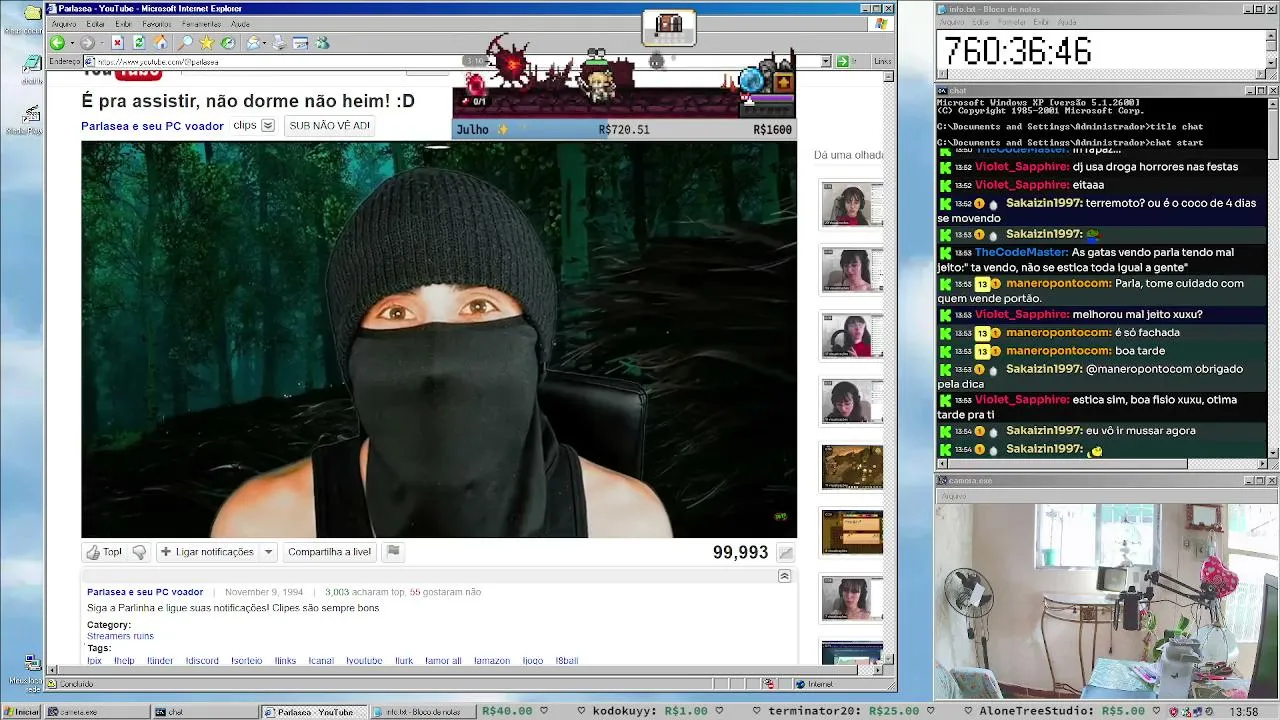1280x720 pixels.
Task: Print the page with the printer icon
Action: click(279, 43)
